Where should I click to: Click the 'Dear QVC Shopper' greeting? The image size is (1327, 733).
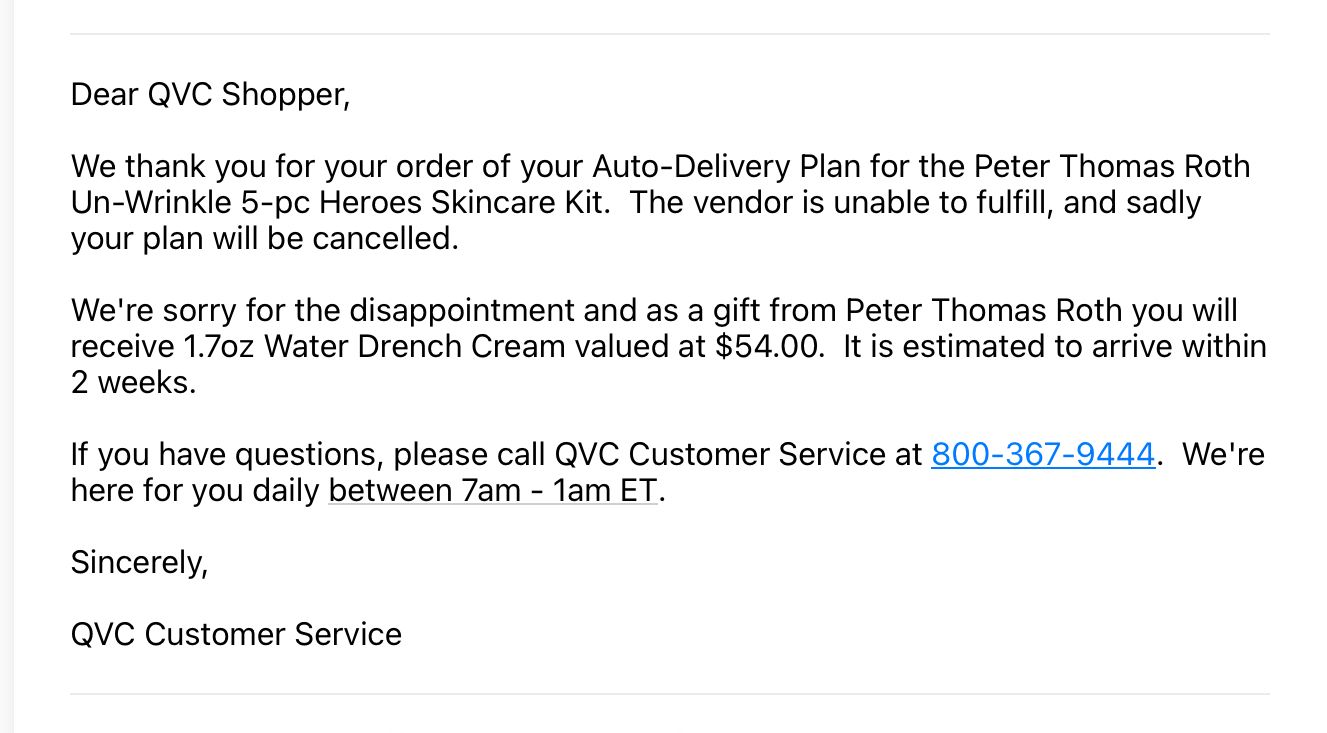coord(210,95)
